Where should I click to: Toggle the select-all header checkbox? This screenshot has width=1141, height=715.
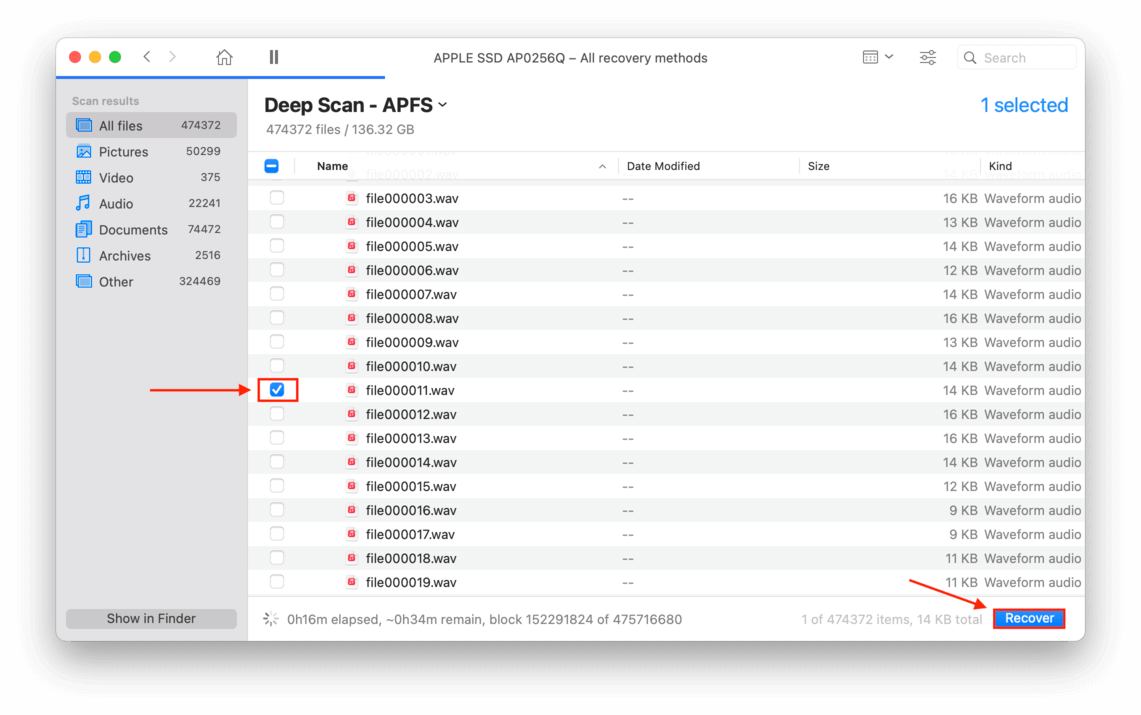271,166
